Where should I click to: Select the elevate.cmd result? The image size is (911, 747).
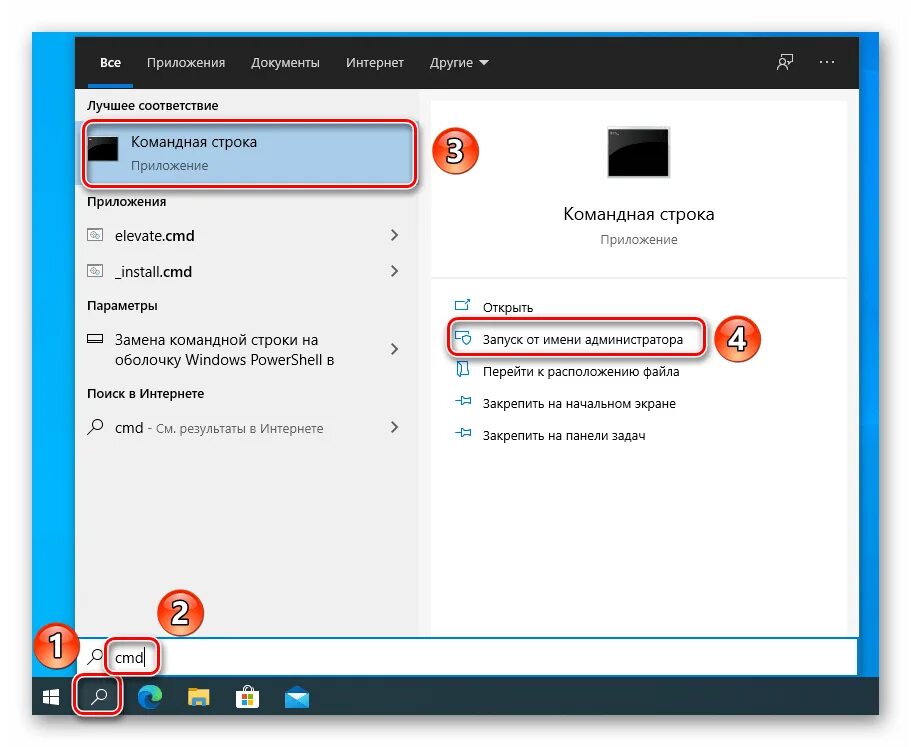pyautogui.click(x=247, y=235)
